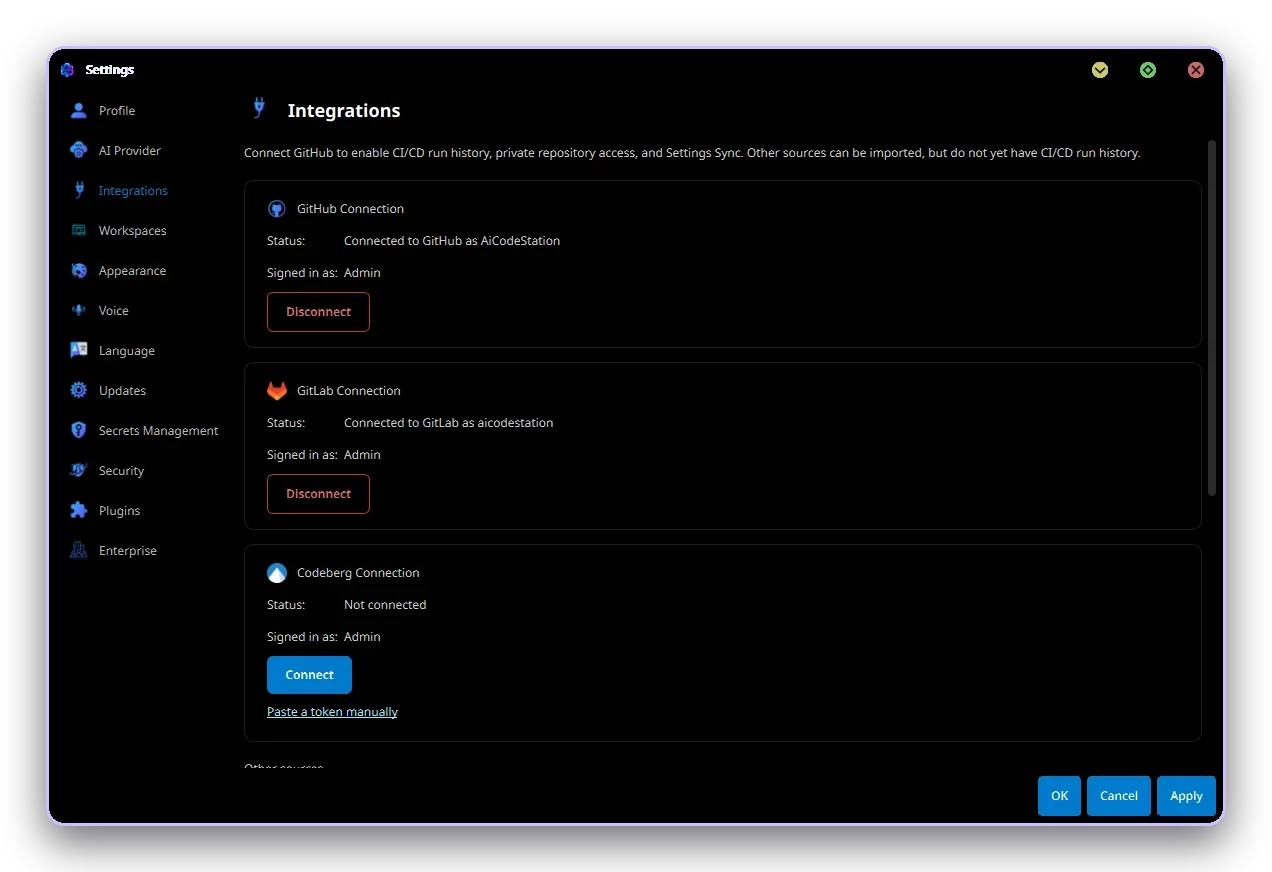Click the Codeberg mountain logo icon

point(277,573)
